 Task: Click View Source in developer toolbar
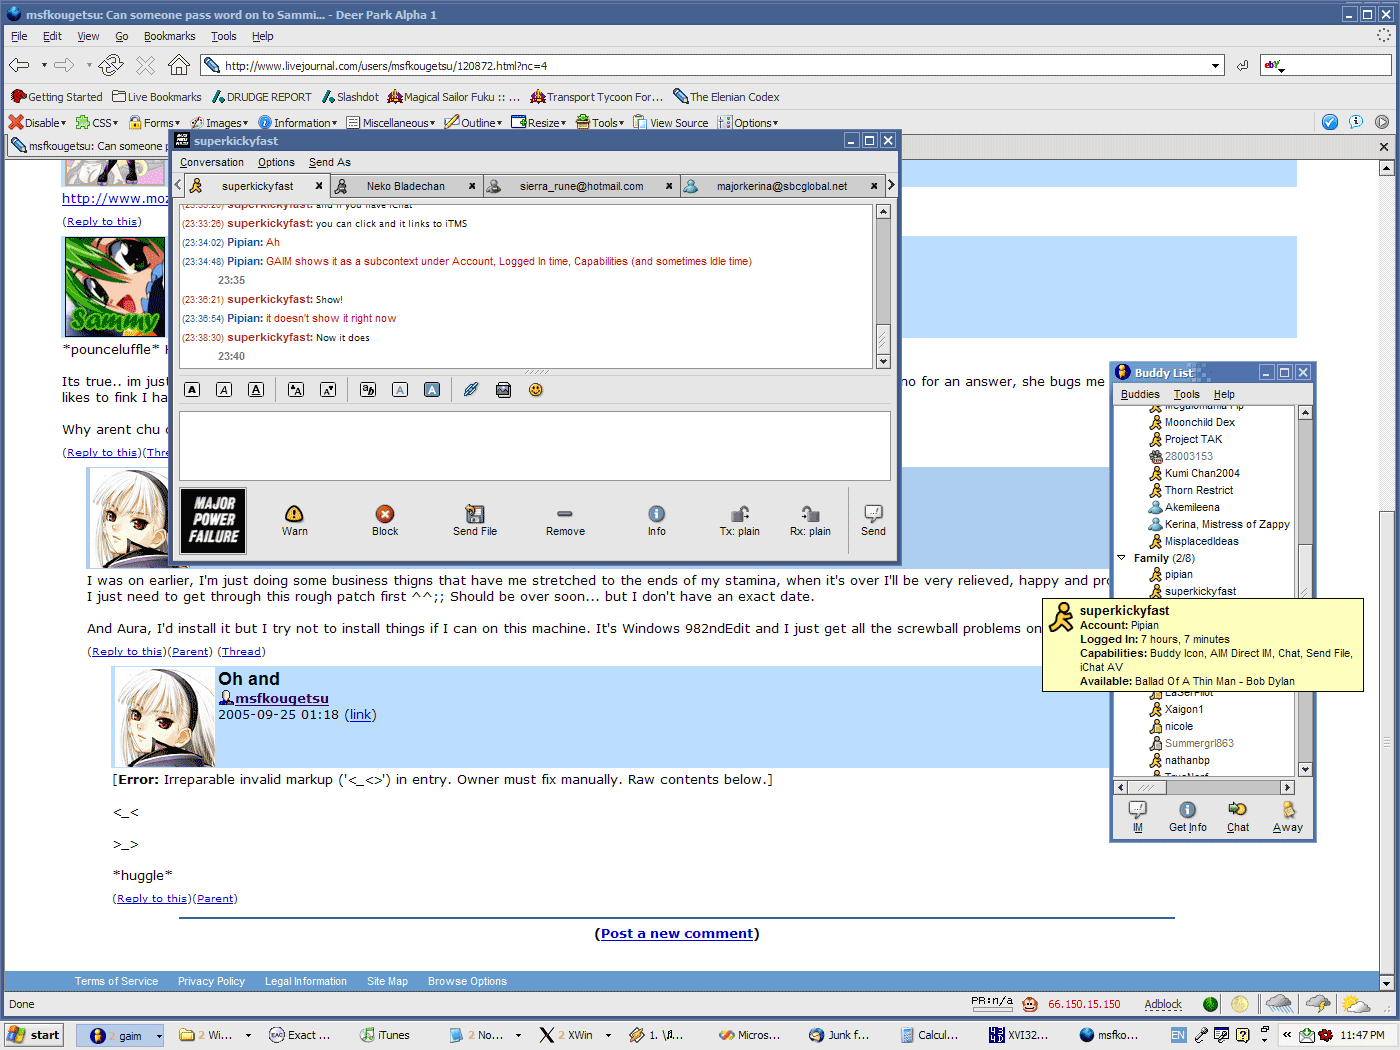[x=670, y=123]
